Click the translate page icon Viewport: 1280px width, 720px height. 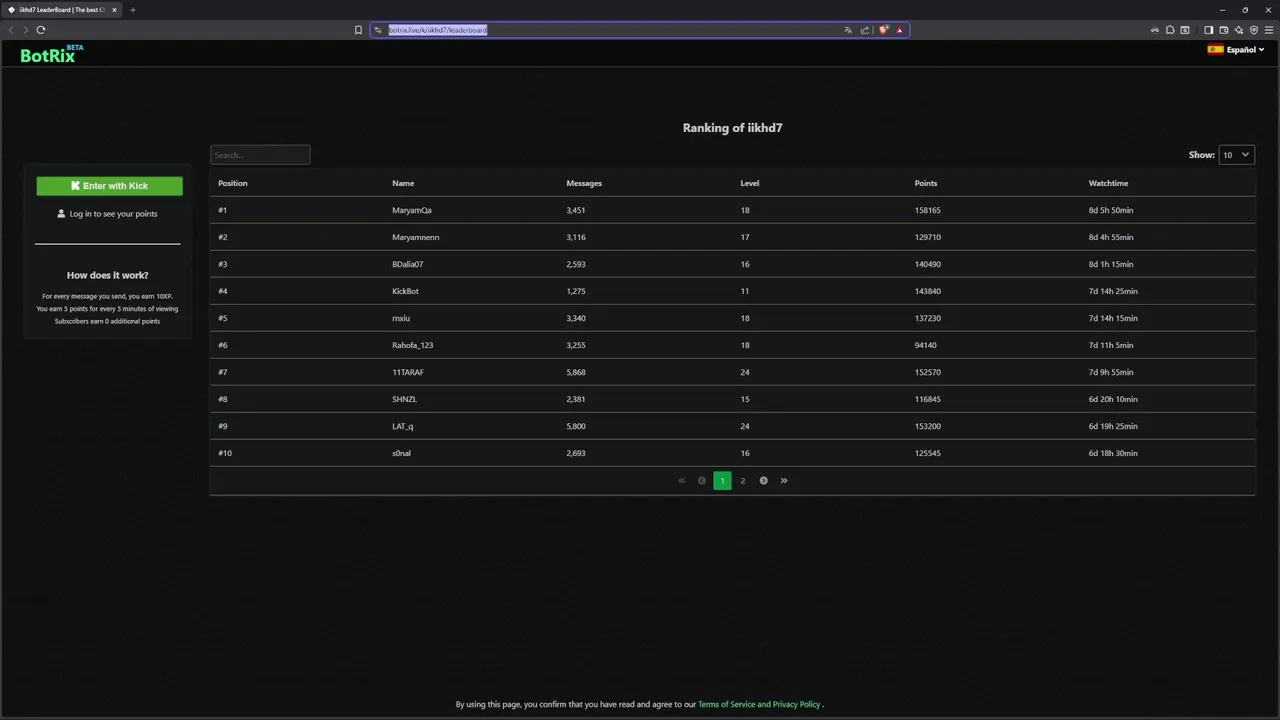coord(848,30)
